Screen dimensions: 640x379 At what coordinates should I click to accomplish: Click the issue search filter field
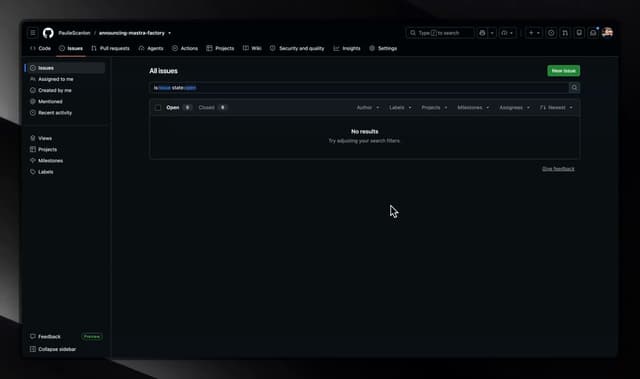359,88
